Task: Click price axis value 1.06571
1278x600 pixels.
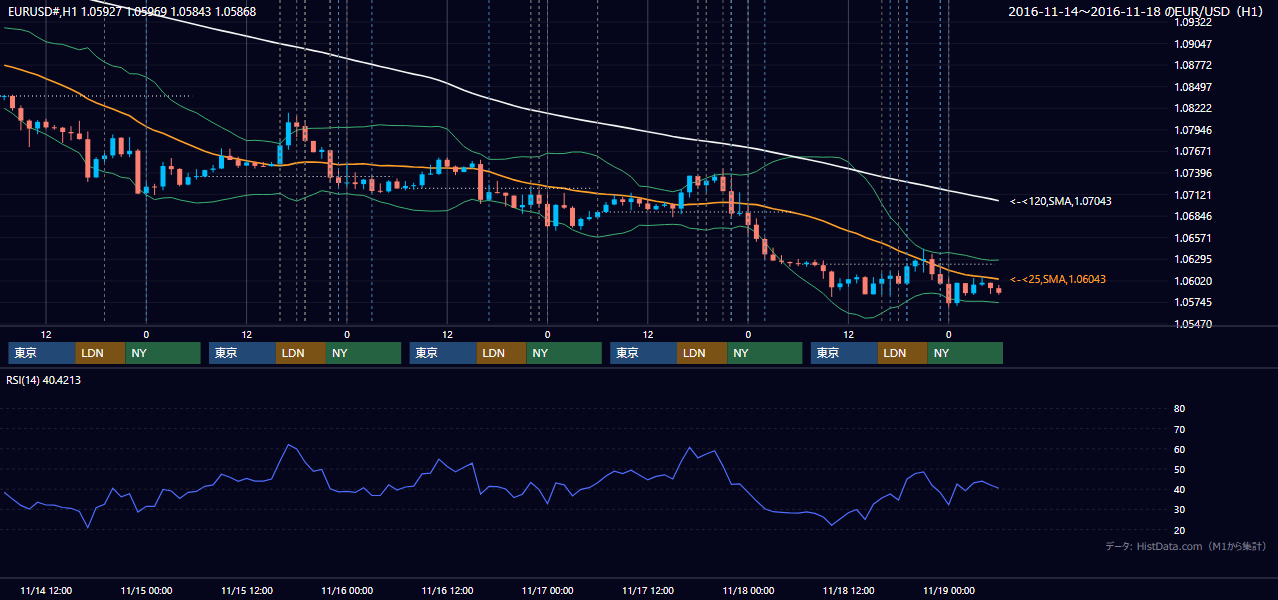Action: [x=1192, y=238]
